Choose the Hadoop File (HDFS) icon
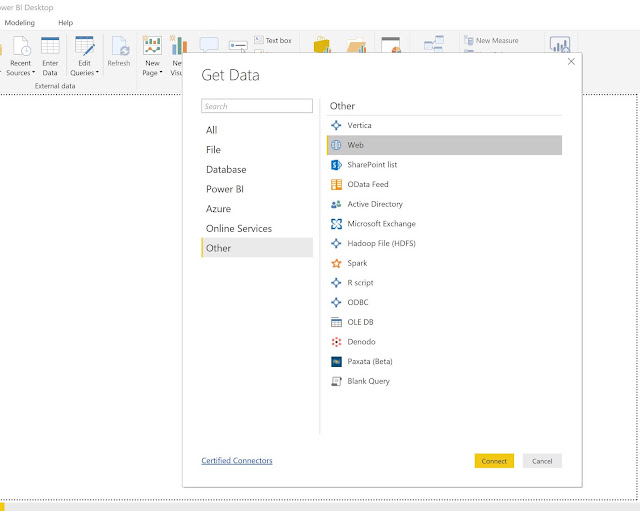The height and width of the screenshot is (511, 640). [x=336, y=243]
